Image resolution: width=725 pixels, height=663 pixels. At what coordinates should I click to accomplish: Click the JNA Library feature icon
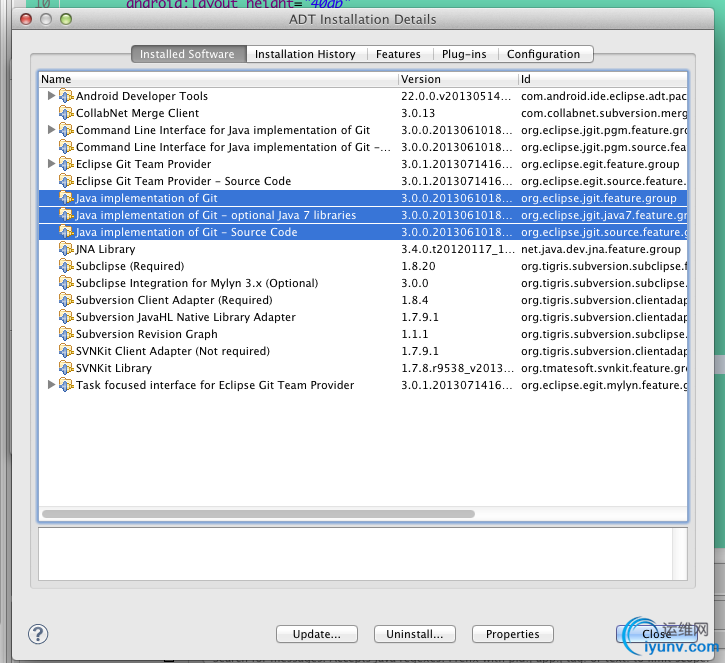click(66, 249)
